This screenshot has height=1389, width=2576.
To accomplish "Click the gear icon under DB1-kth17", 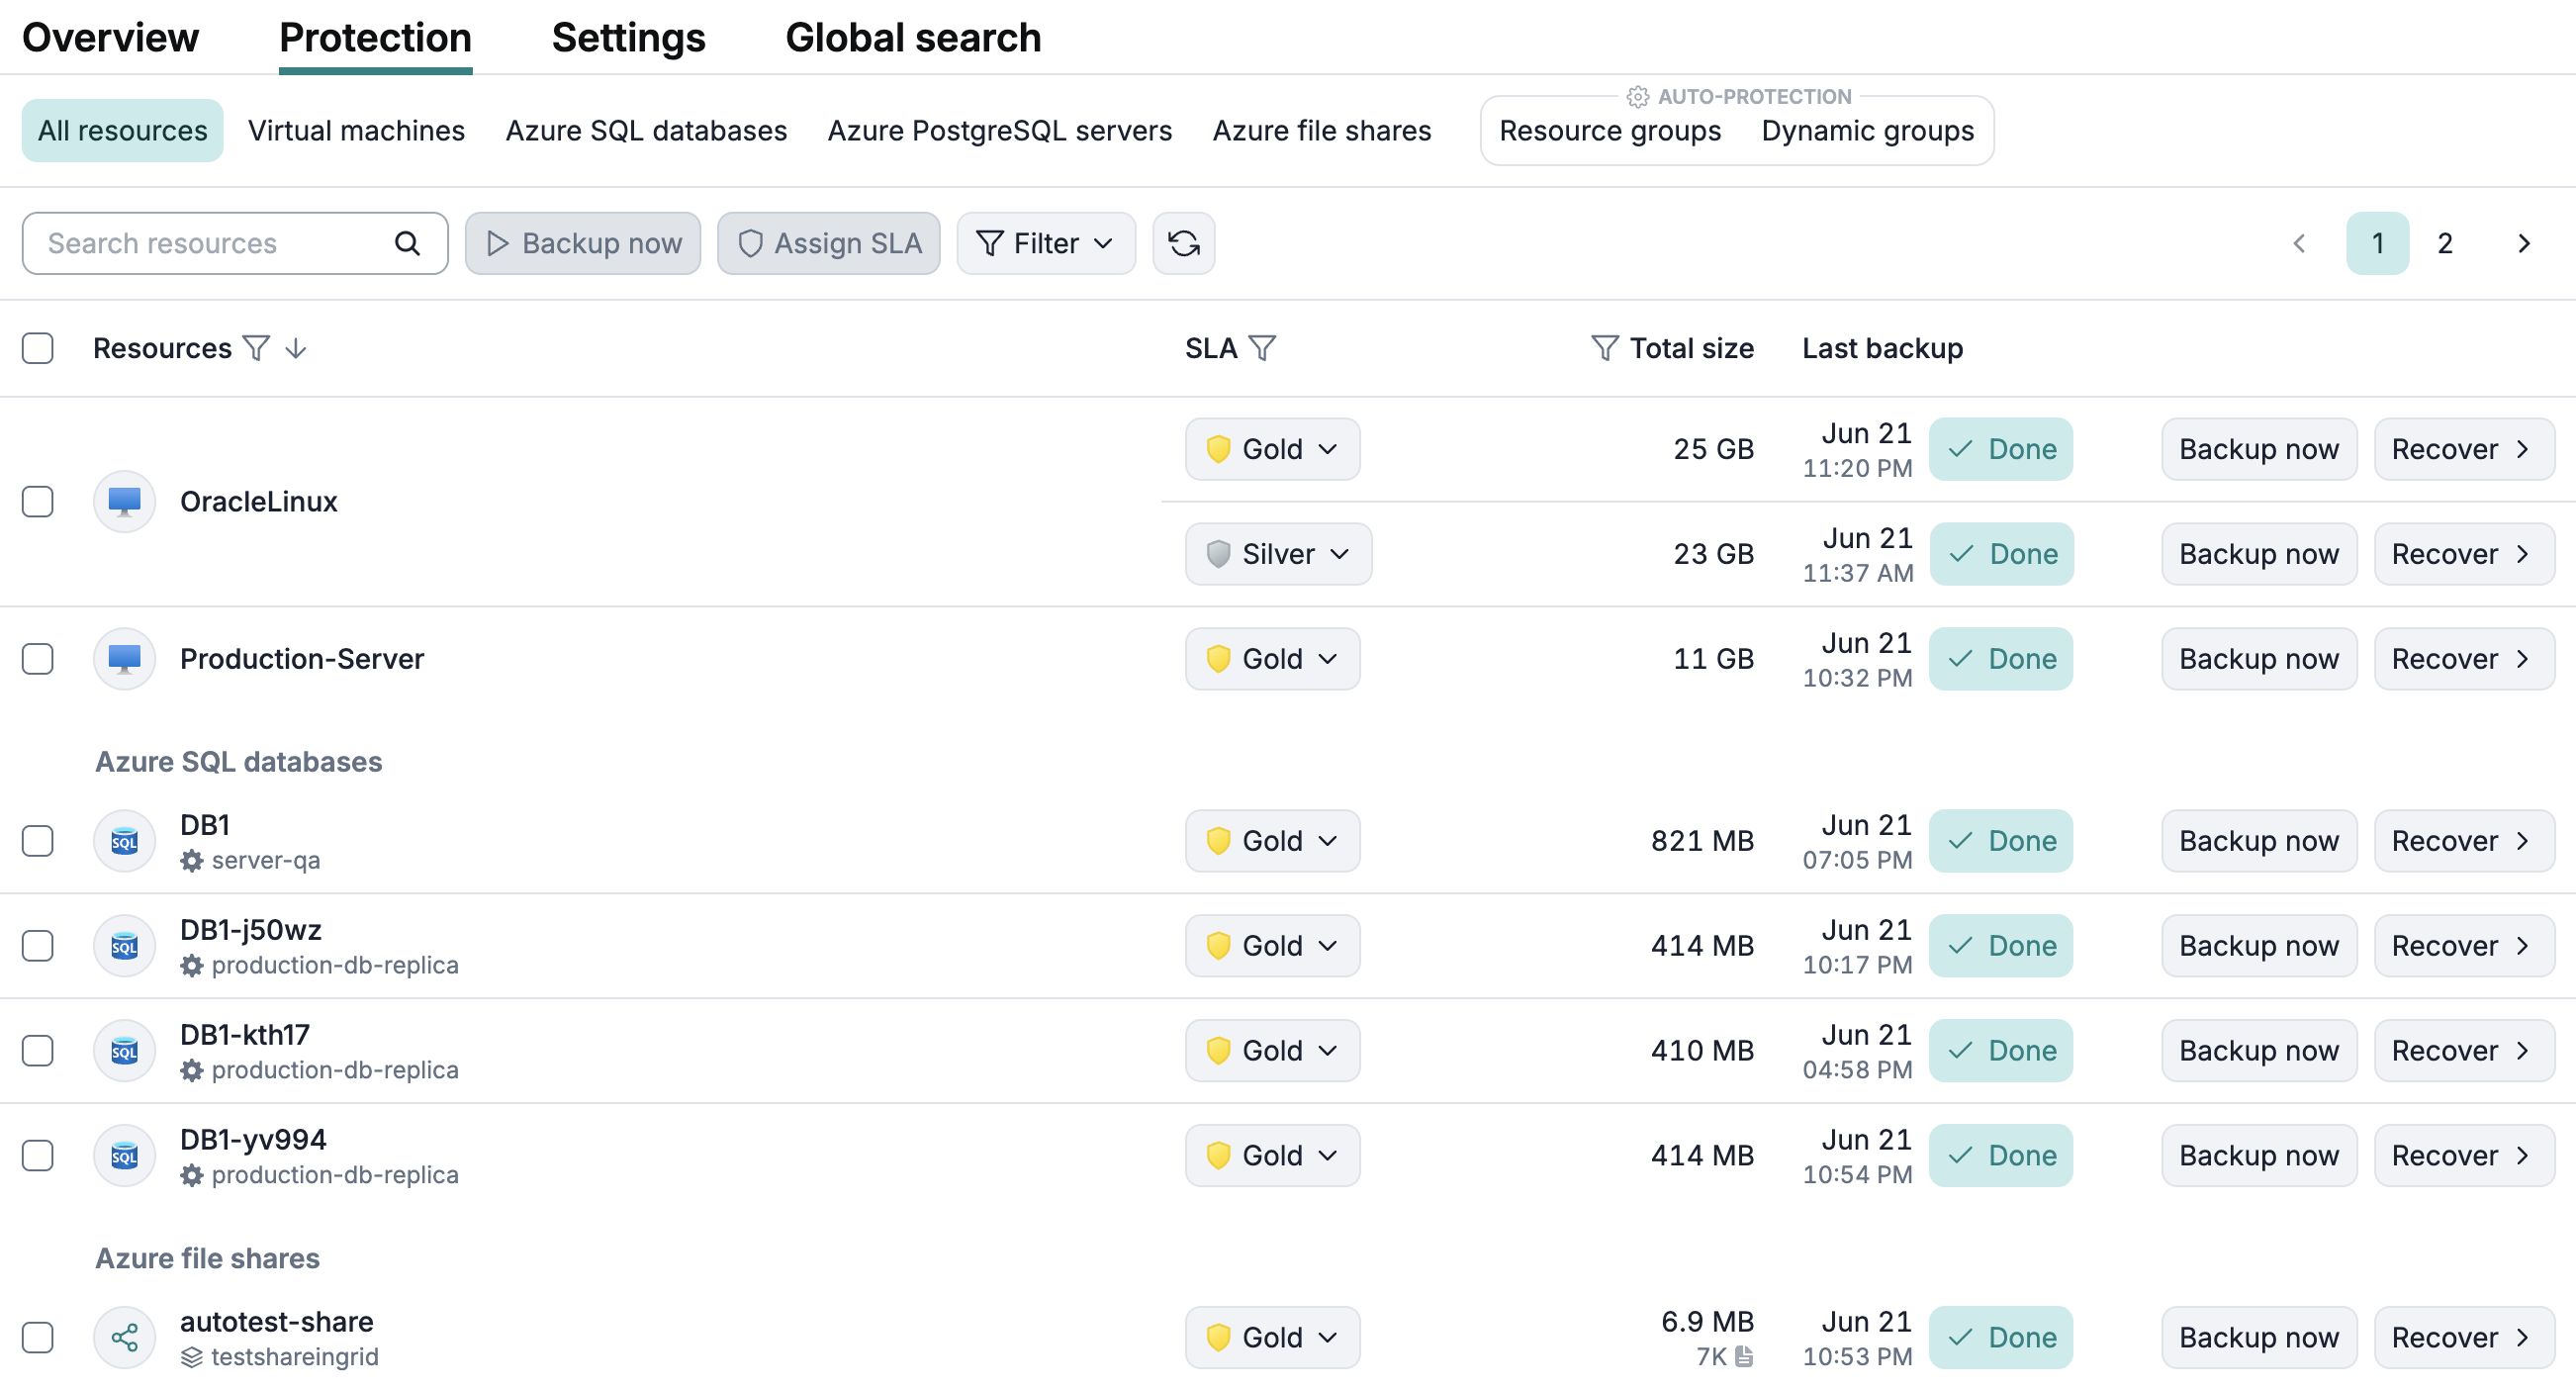I will [192, 1071].
